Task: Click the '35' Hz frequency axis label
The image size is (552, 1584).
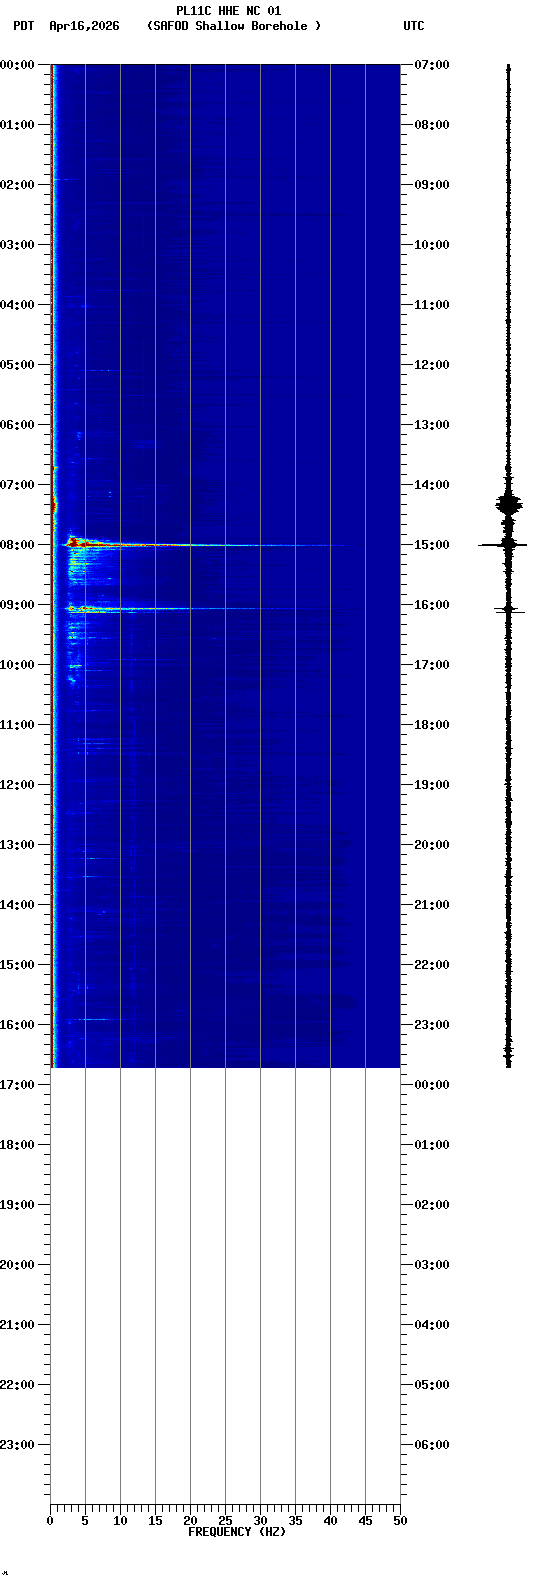Action: coord(295,1521)
